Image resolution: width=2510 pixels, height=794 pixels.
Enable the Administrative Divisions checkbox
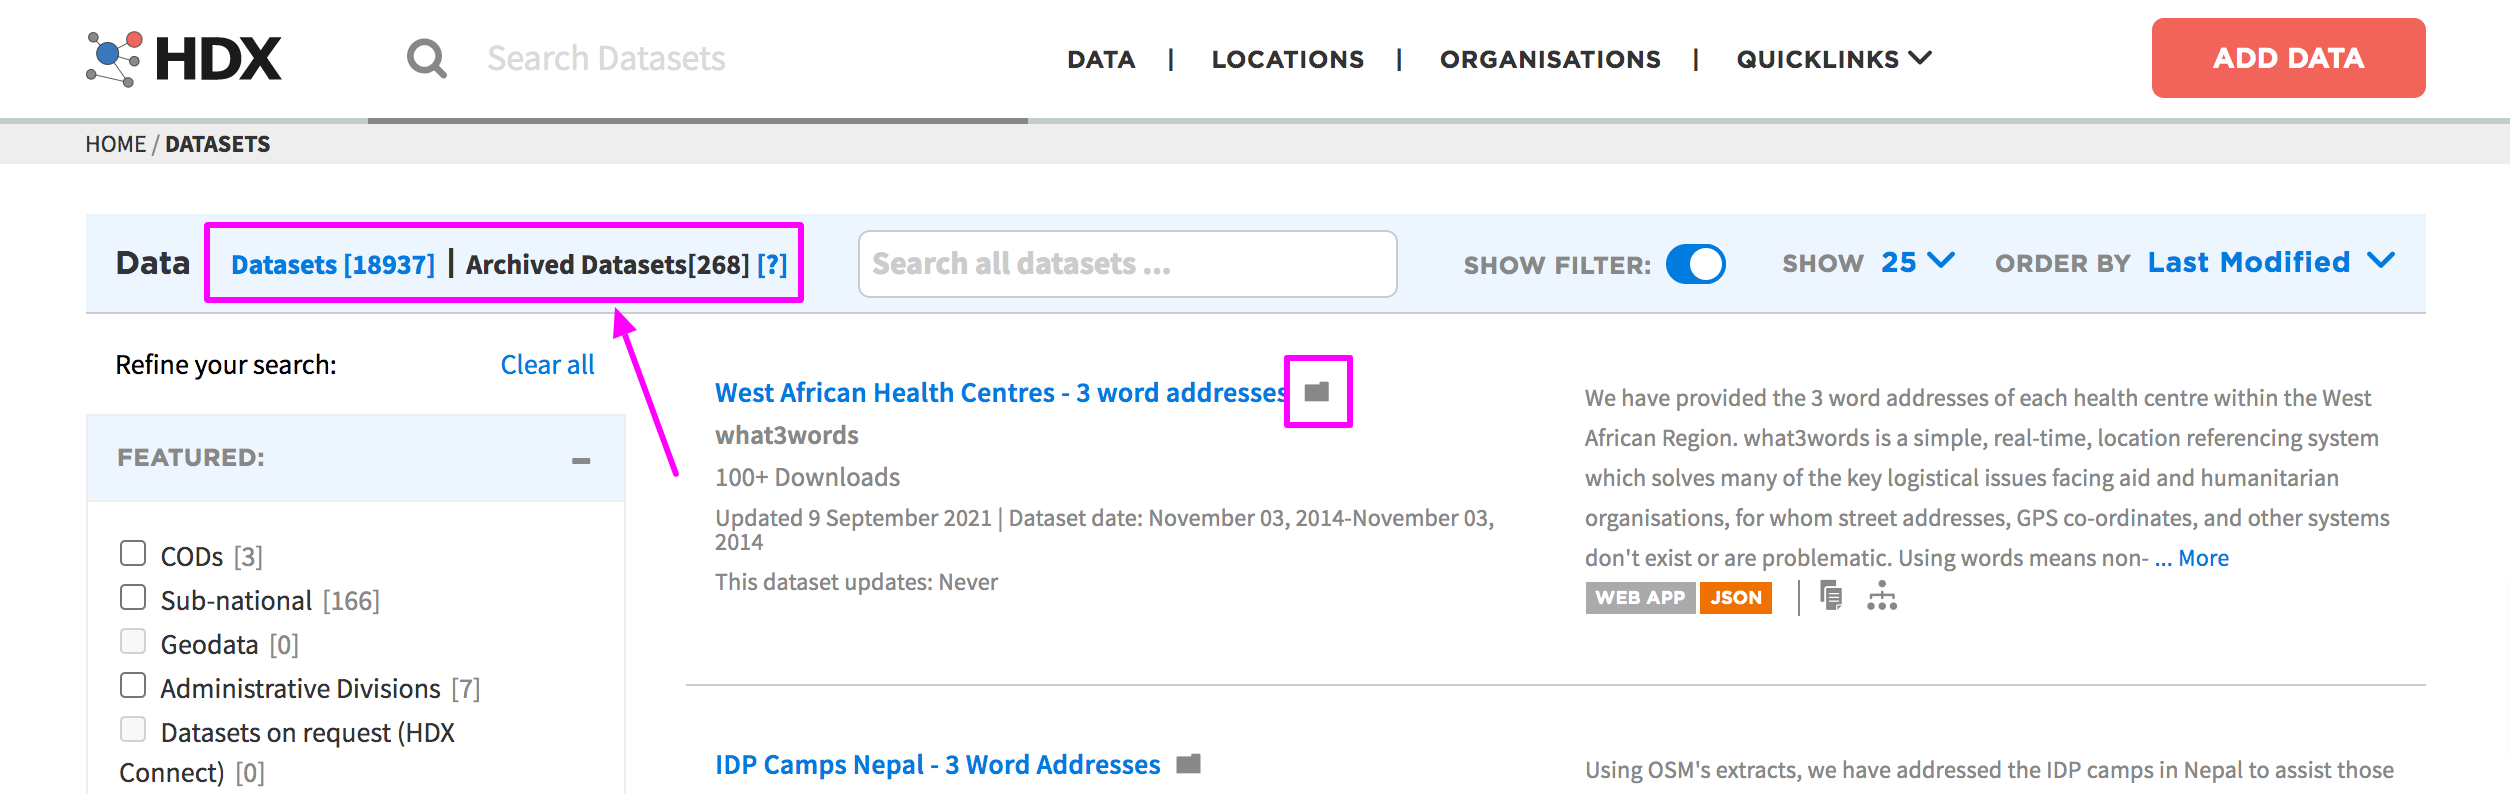(x=133, y=686)
